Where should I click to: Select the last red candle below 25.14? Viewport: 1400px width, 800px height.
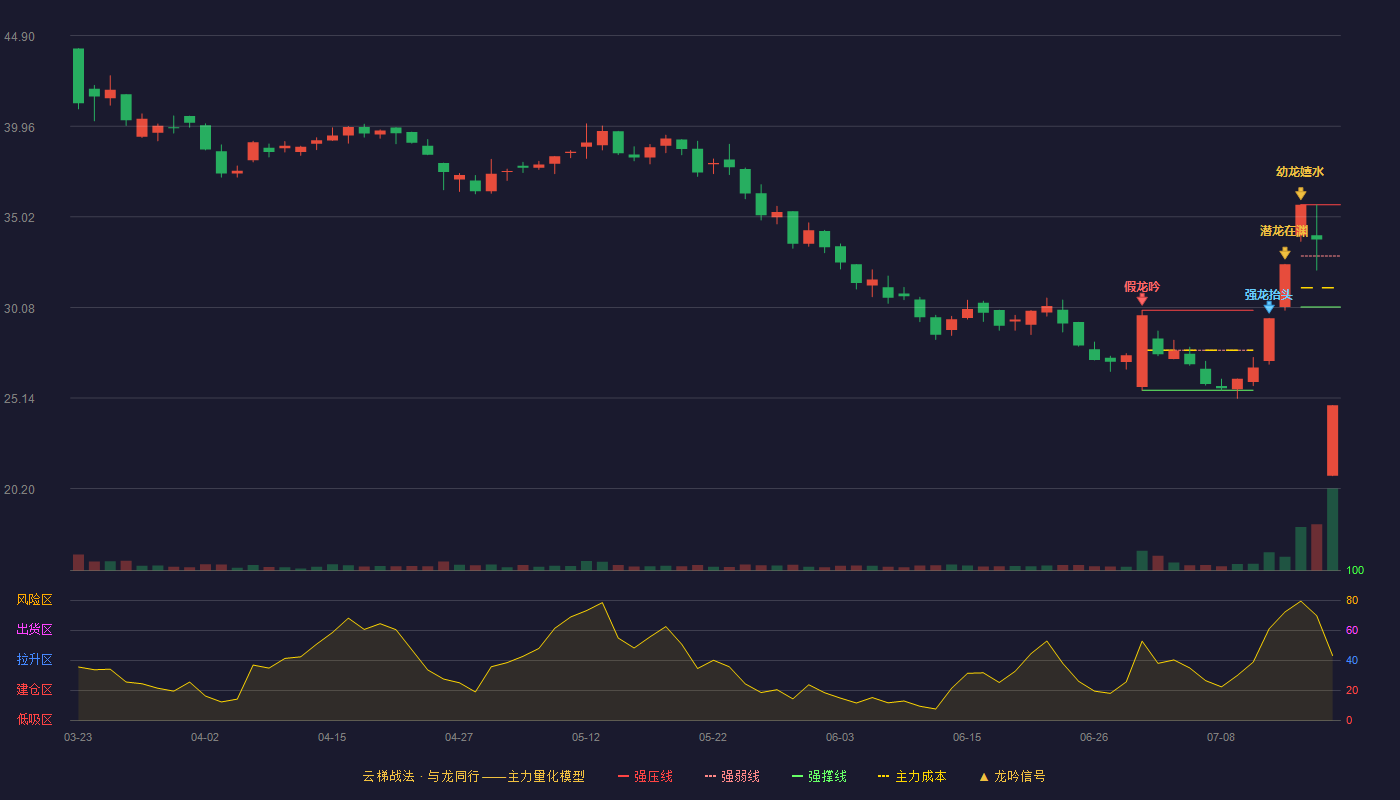tap(1332, 440)
